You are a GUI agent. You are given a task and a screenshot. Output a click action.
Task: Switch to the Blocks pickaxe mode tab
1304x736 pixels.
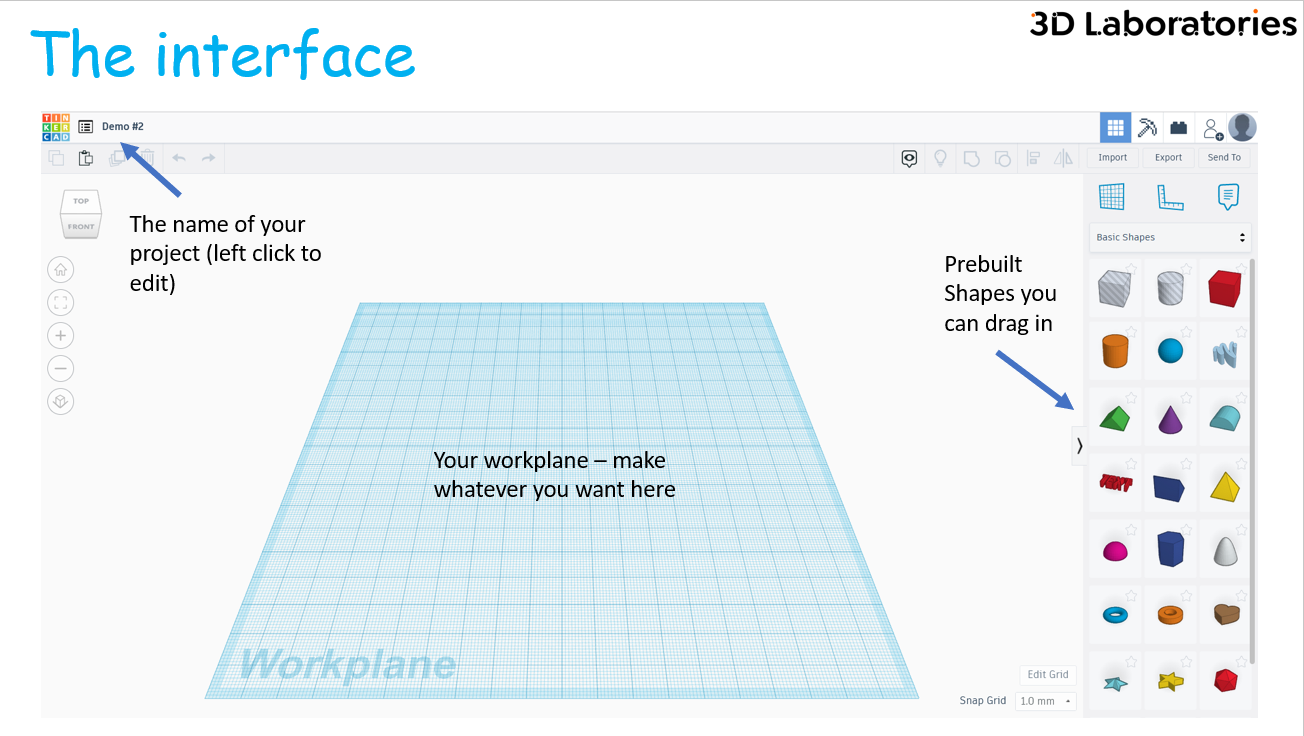pyautogui.click(x=1148, y=128)
